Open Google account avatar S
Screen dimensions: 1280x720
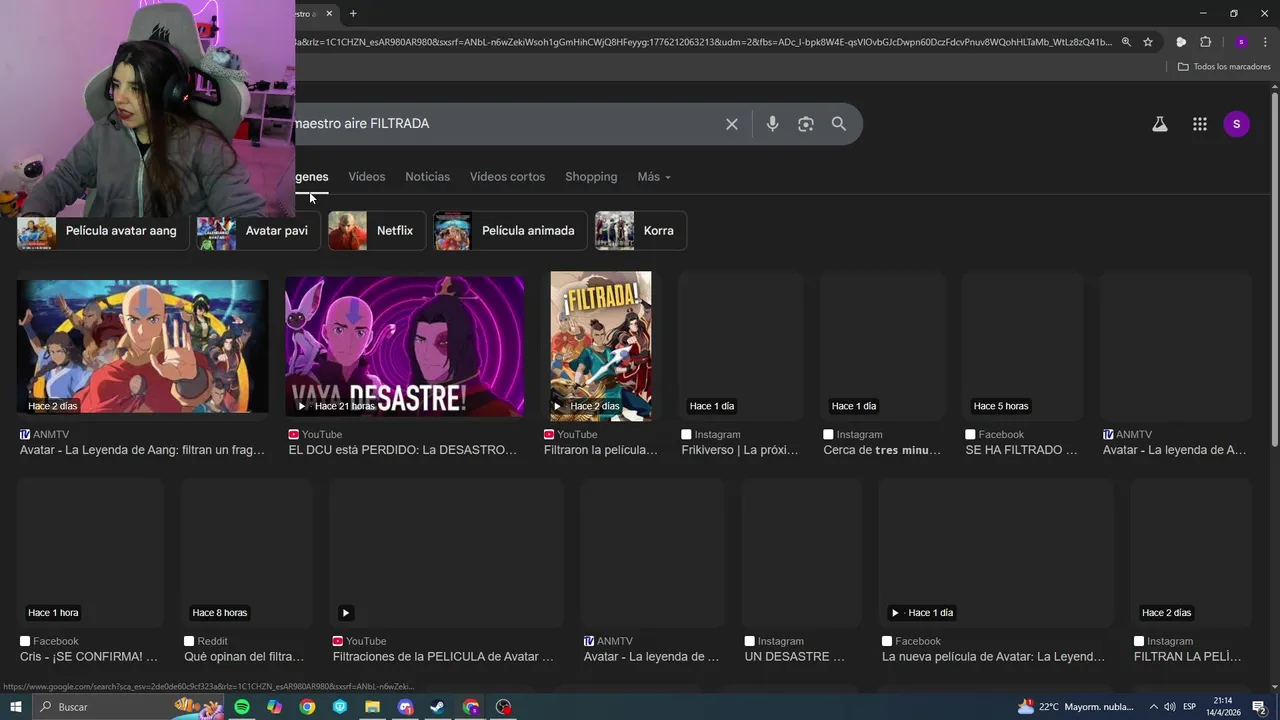tap(1237, 124)
